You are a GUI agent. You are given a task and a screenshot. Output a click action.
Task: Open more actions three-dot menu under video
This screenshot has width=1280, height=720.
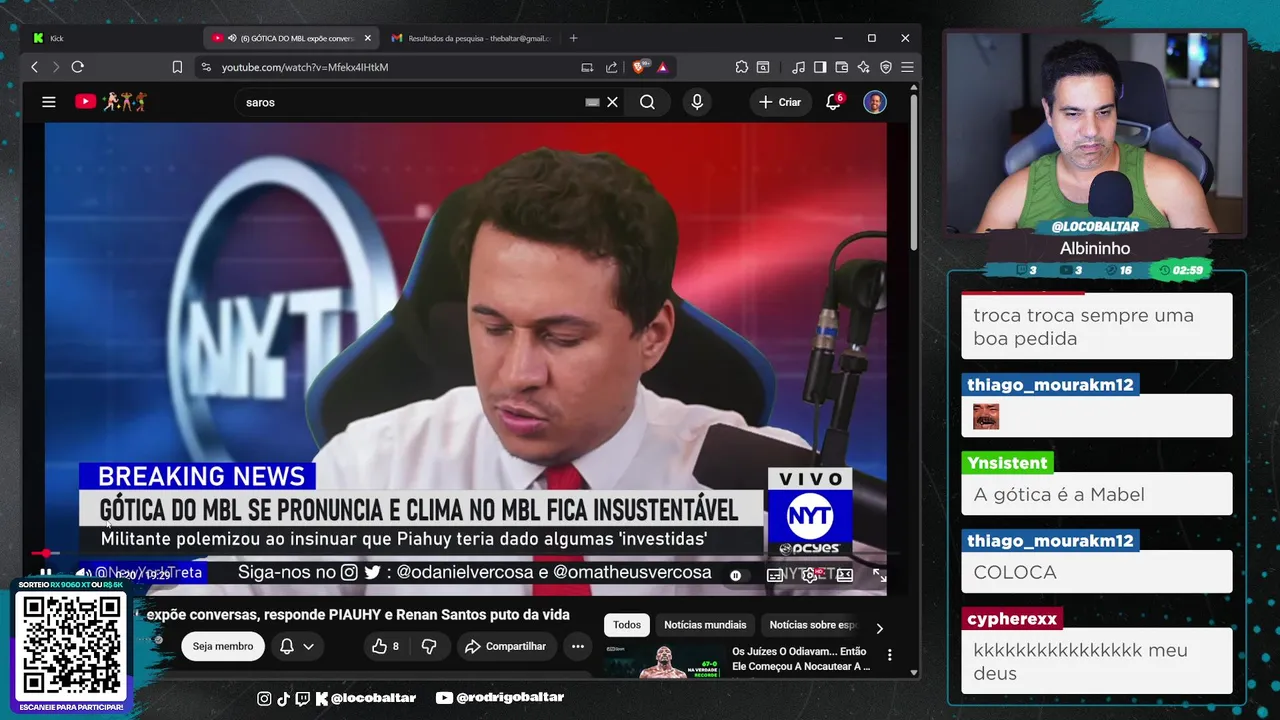(x=578, y=646)
